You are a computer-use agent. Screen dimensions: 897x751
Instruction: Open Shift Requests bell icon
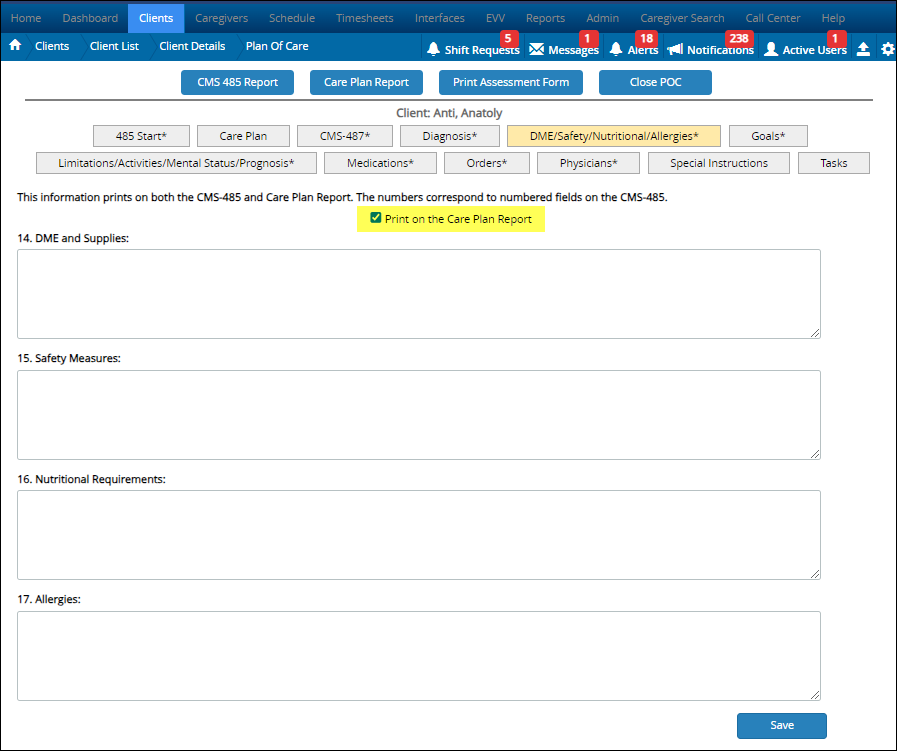click(434, 49)
